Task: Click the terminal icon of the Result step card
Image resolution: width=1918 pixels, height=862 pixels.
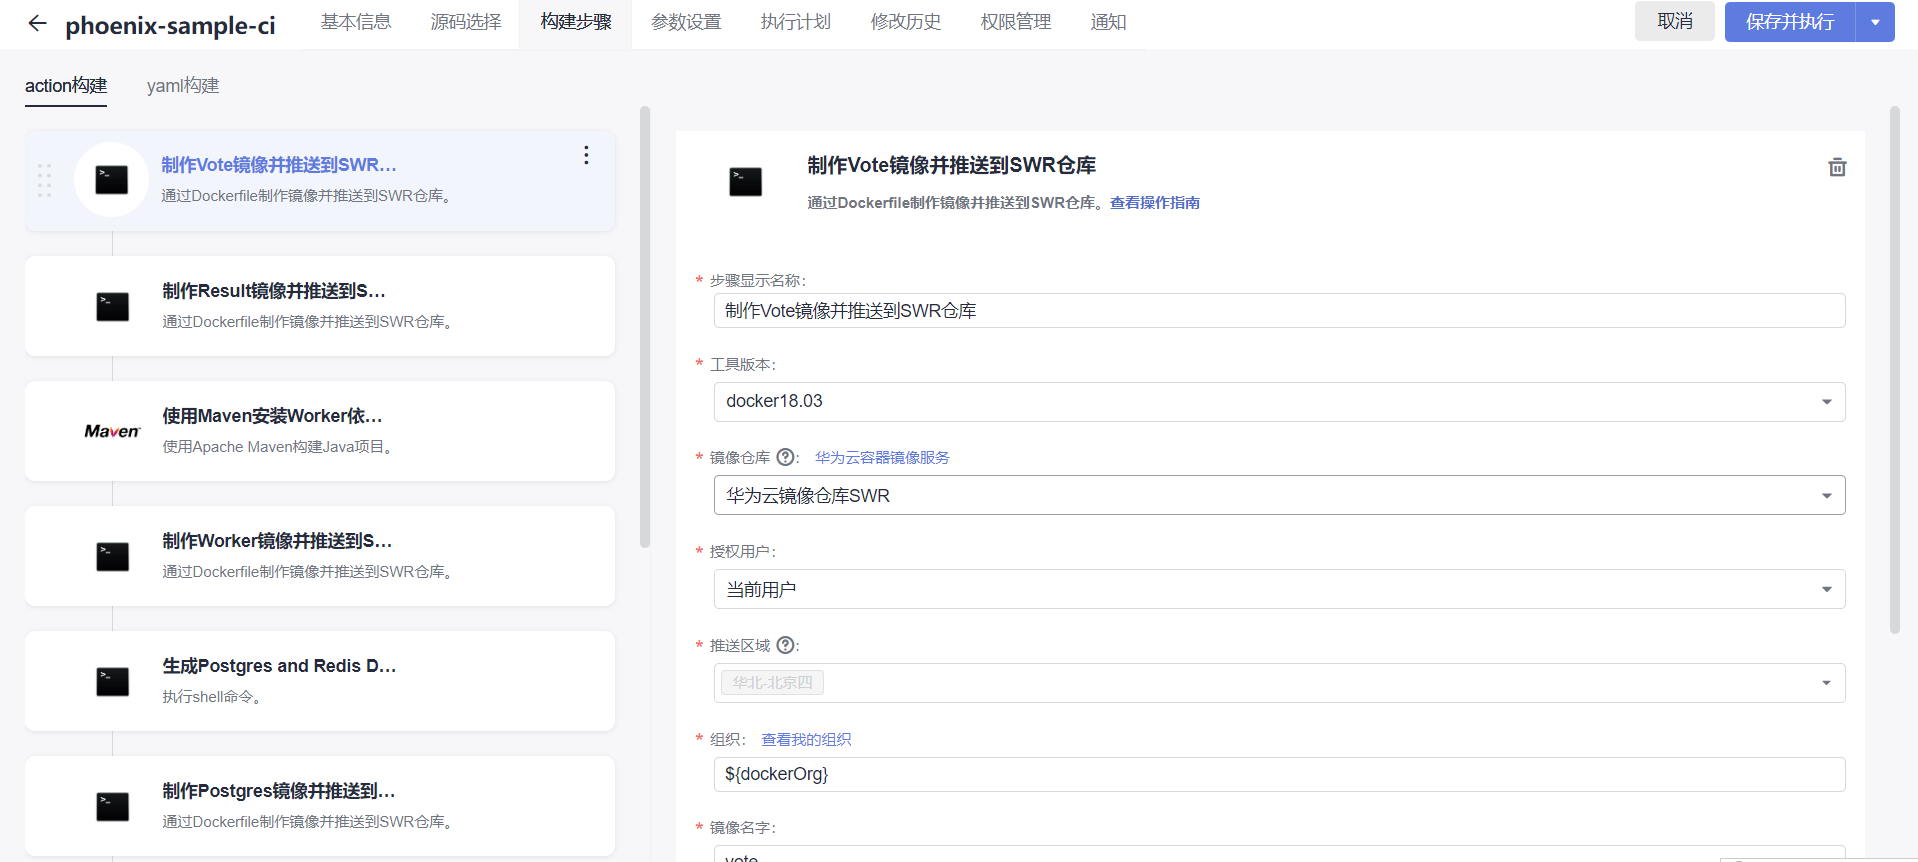Action: (x=112, y=306)
